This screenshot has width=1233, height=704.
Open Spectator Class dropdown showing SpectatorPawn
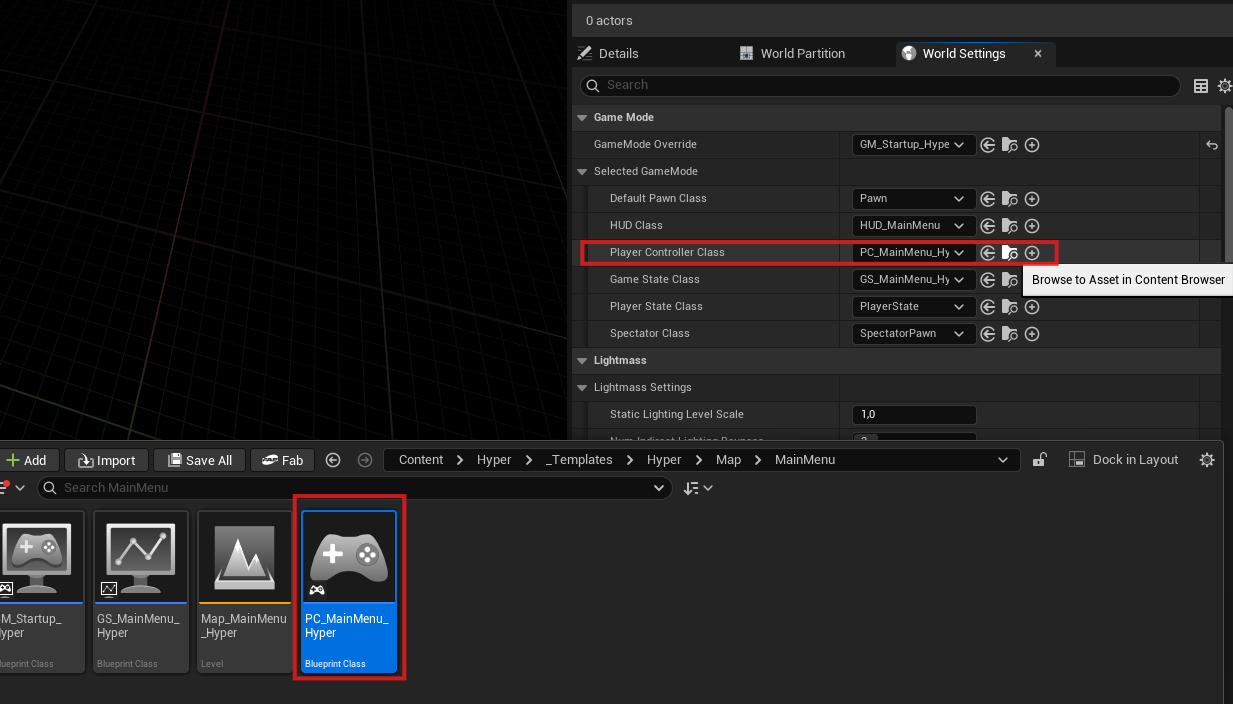(914, 334)
